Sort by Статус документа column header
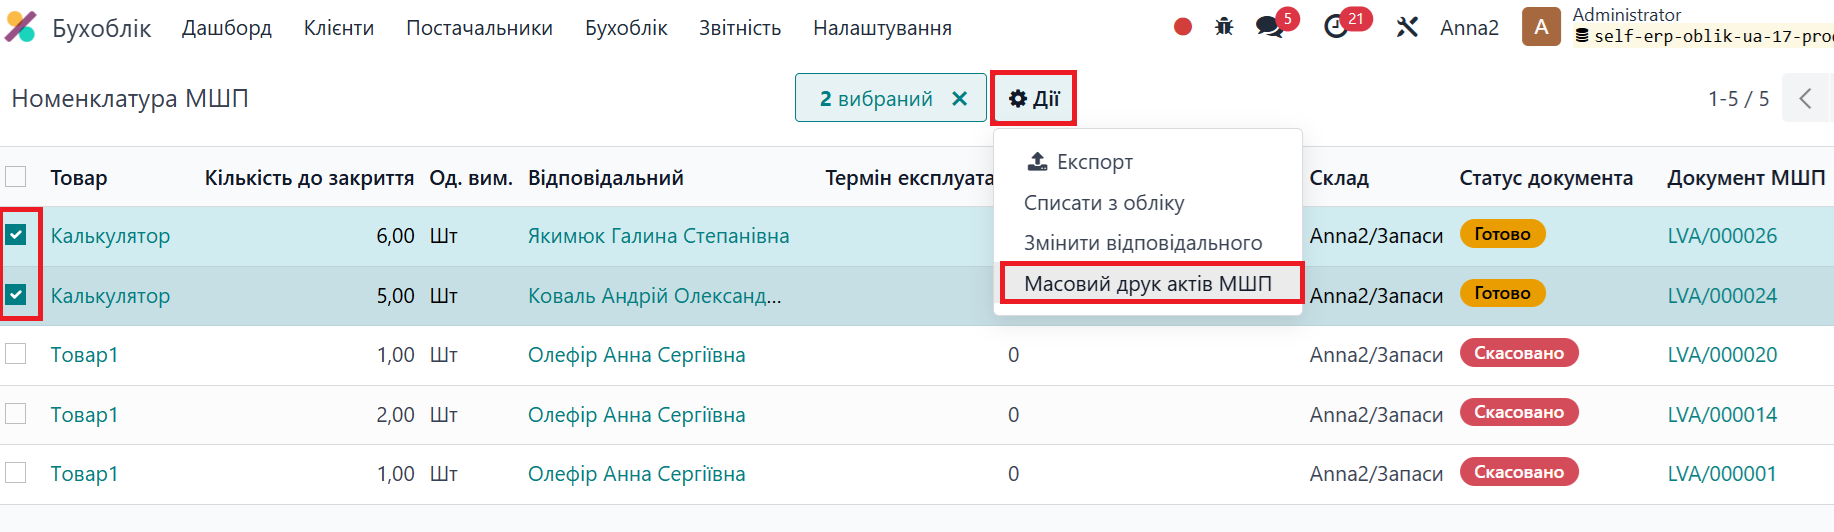1834x532 pixels. (x=1545, y=178)
